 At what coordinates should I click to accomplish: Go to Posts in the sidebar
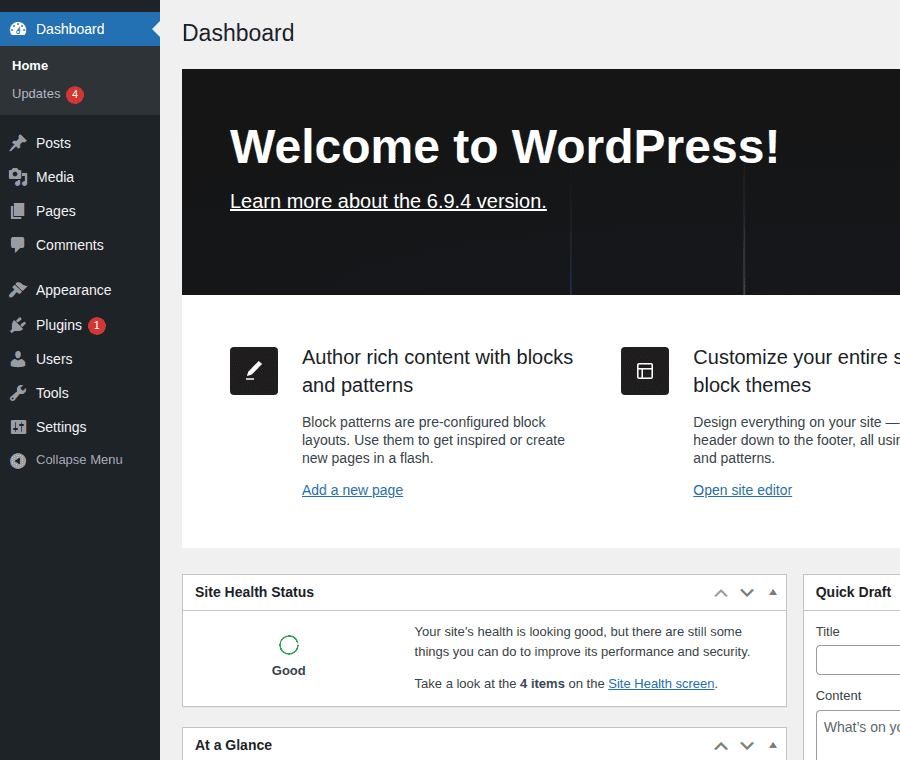click(53, 143)
